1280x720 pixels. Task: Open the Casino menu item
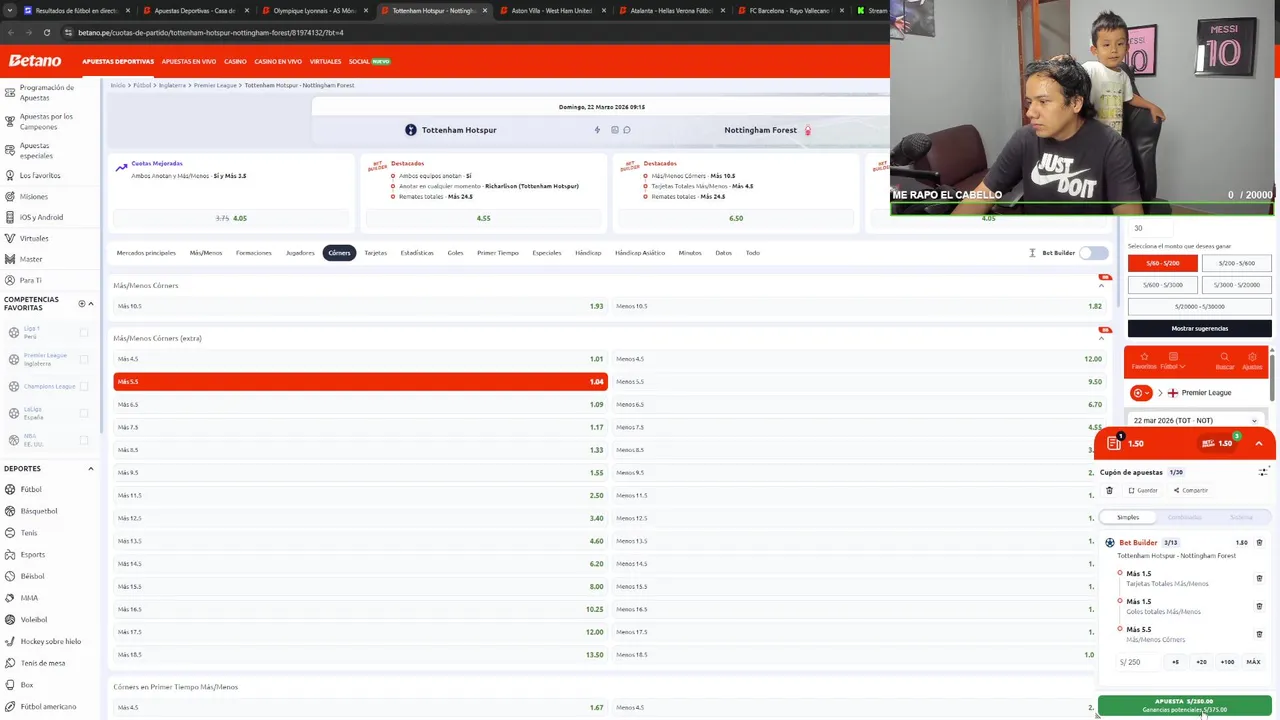(x=235, y=61)
